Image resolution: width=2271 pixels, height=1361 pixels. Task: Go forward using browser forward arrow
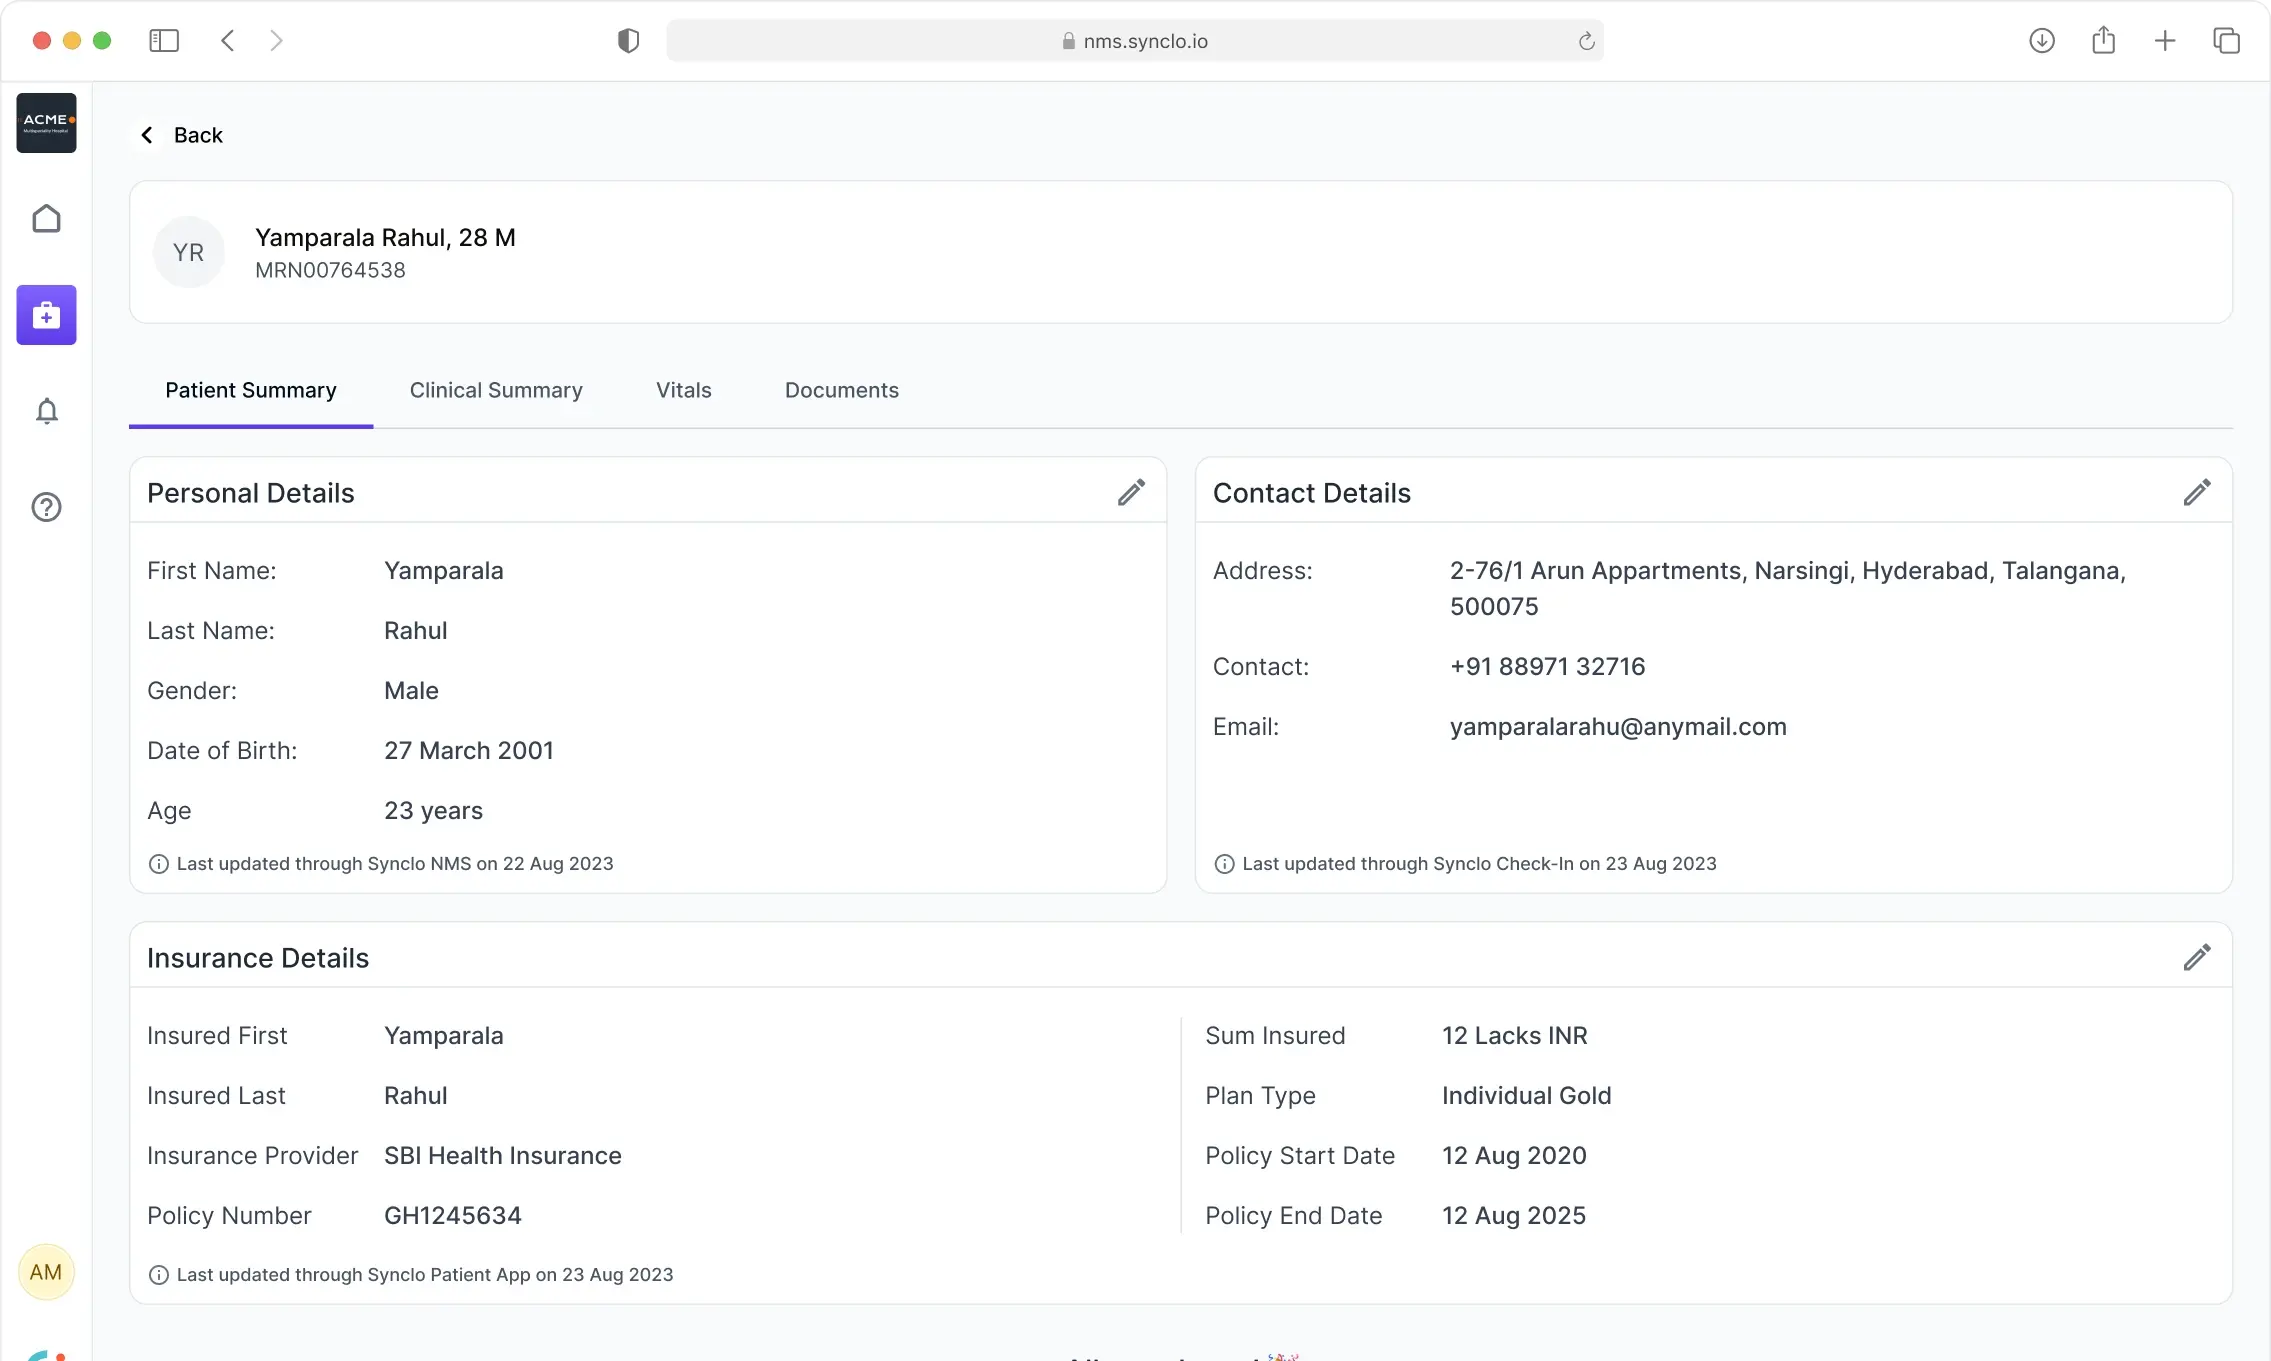[x=276, y=41]
